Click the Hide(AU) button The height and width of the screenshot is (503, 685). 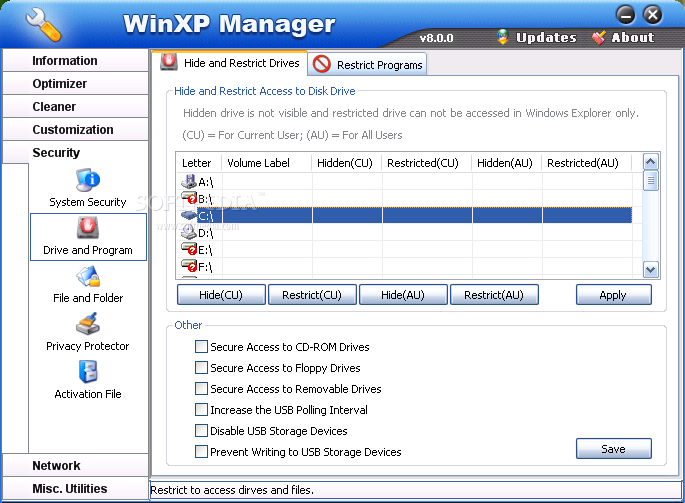point(403,295)
